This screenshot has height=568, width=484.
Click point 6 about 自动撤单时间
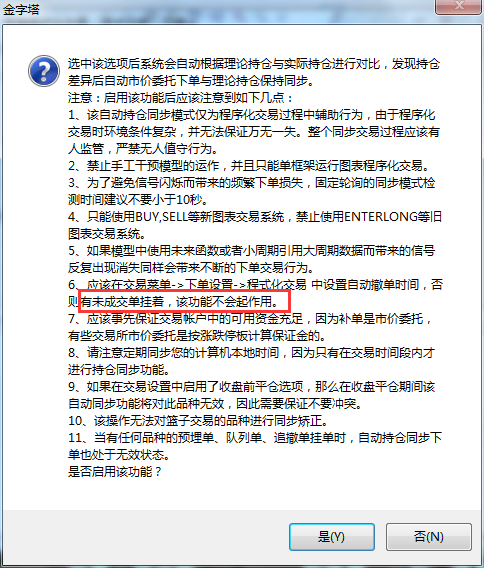[255, 293]
